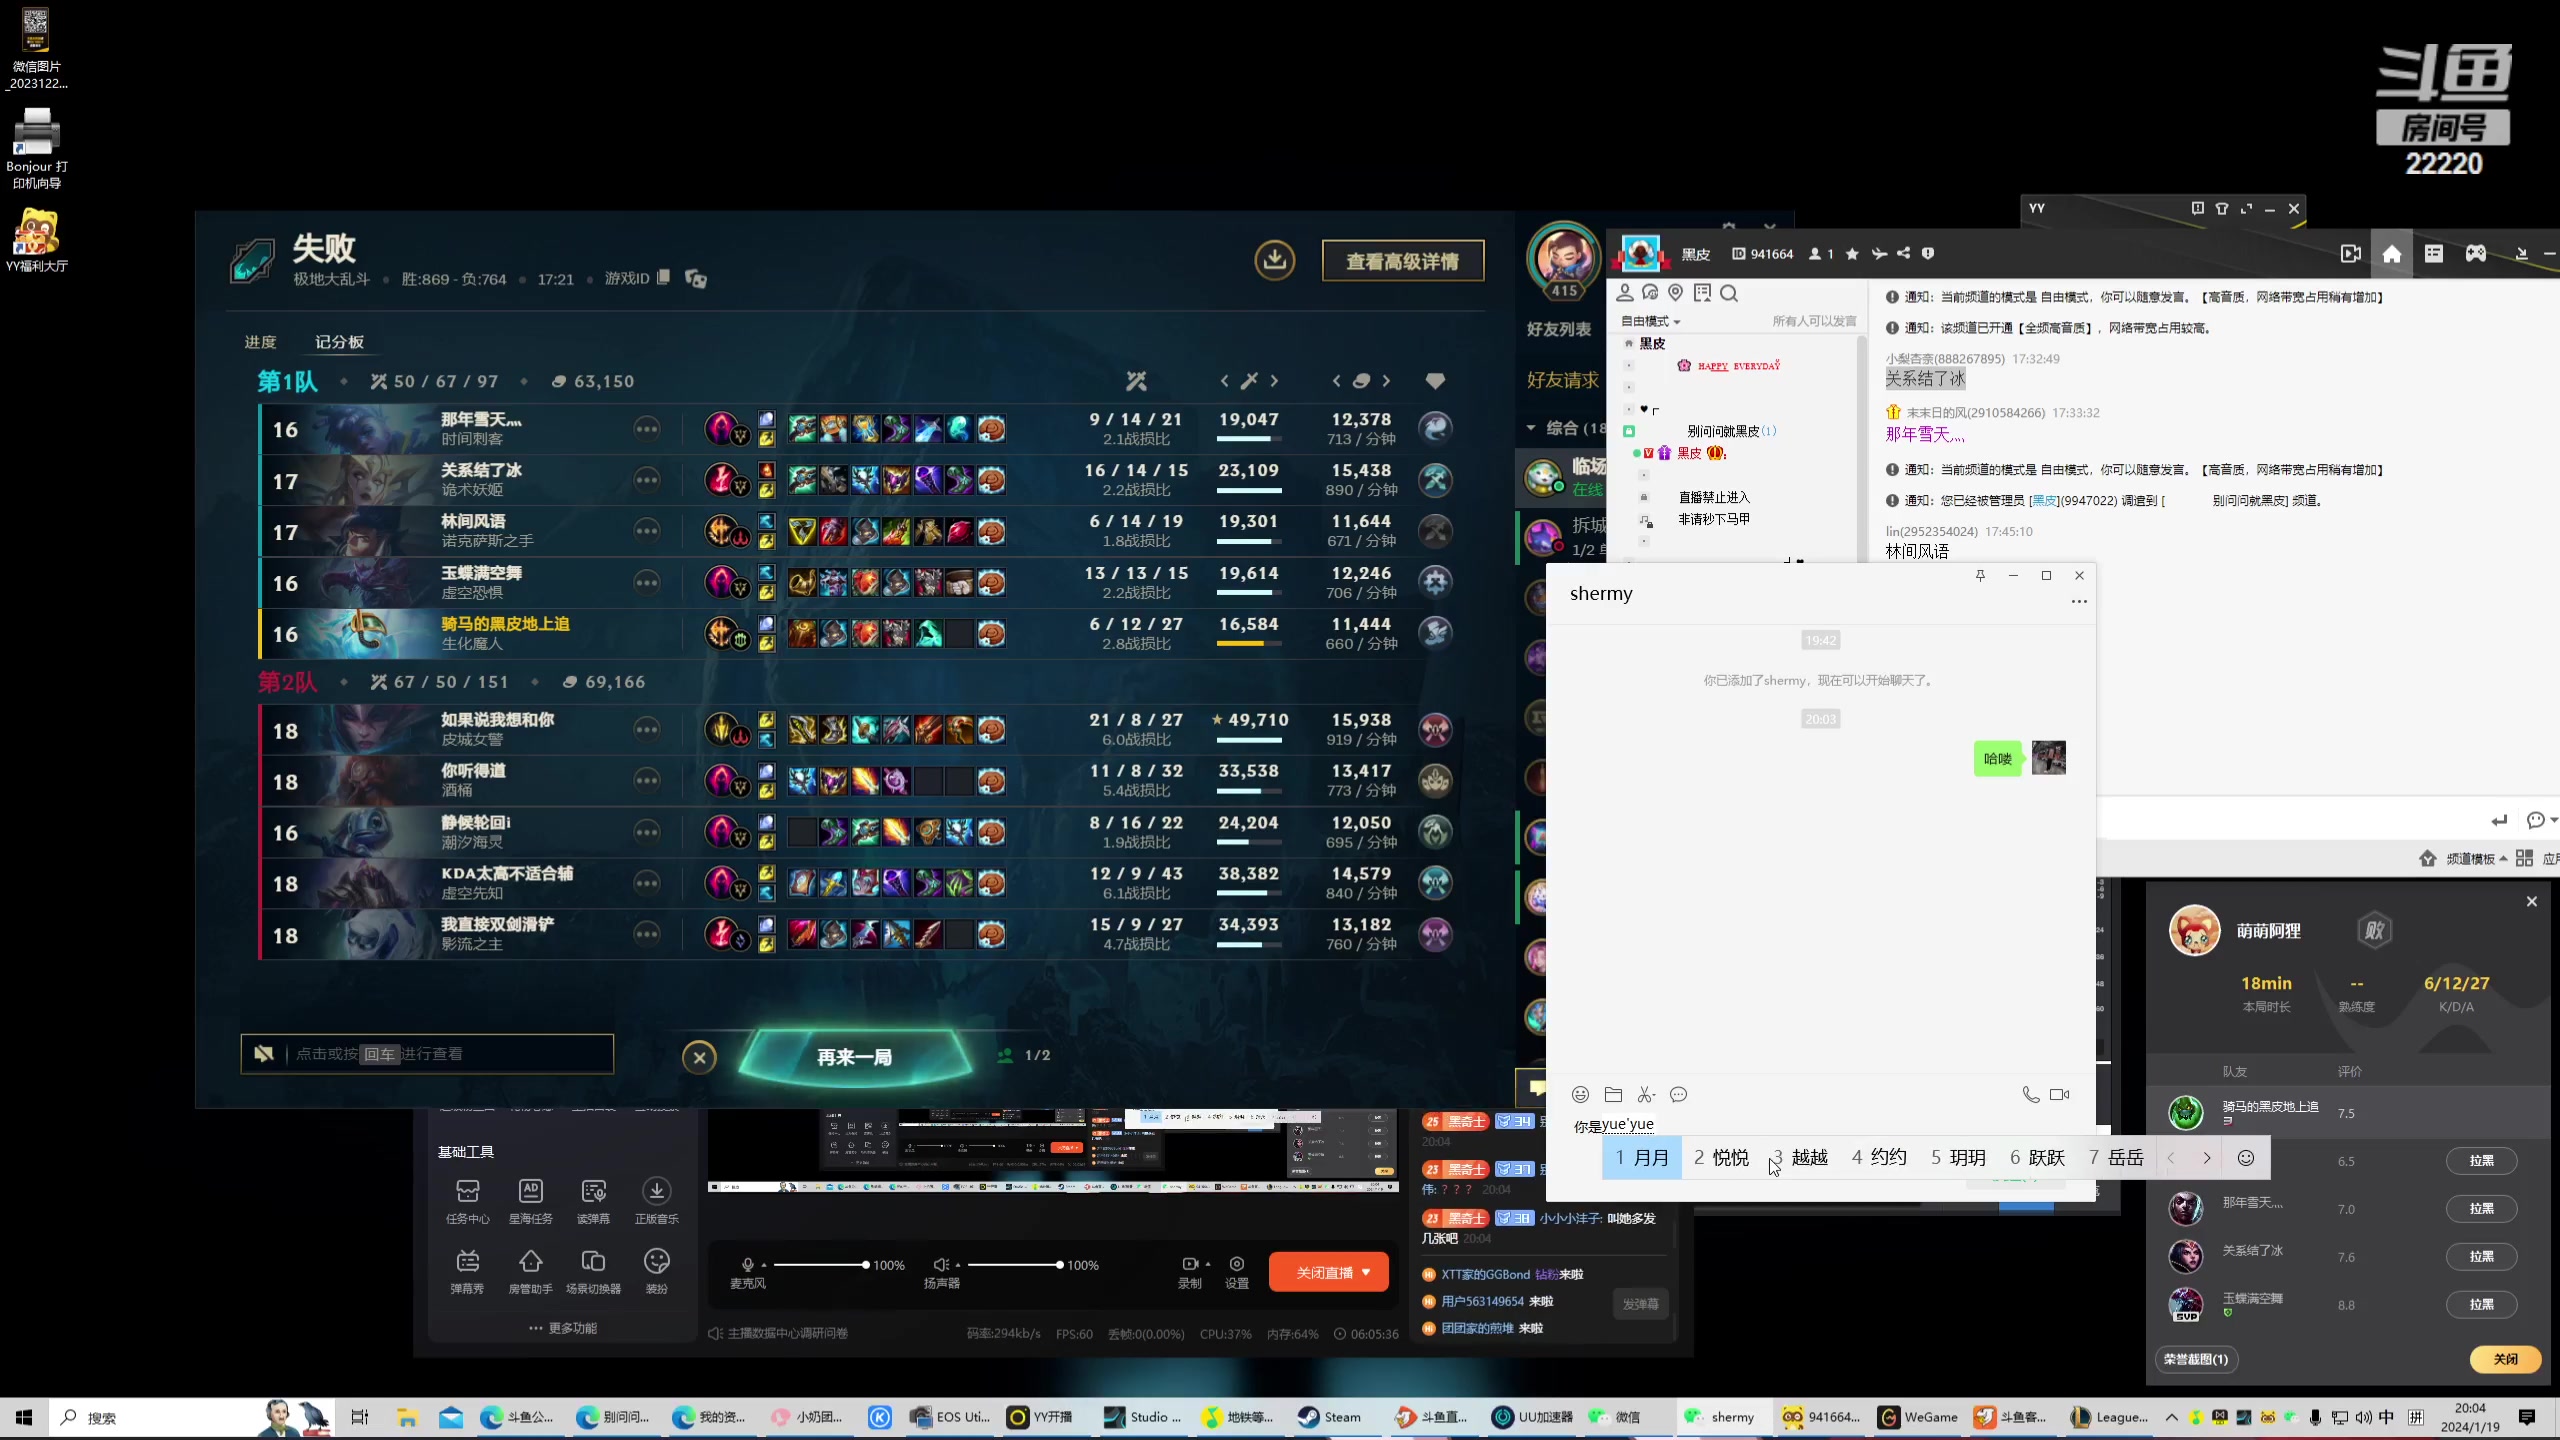Click 再来一局 play again button
Screen dimensions: 2560x1440
(x=855, y=1057)
